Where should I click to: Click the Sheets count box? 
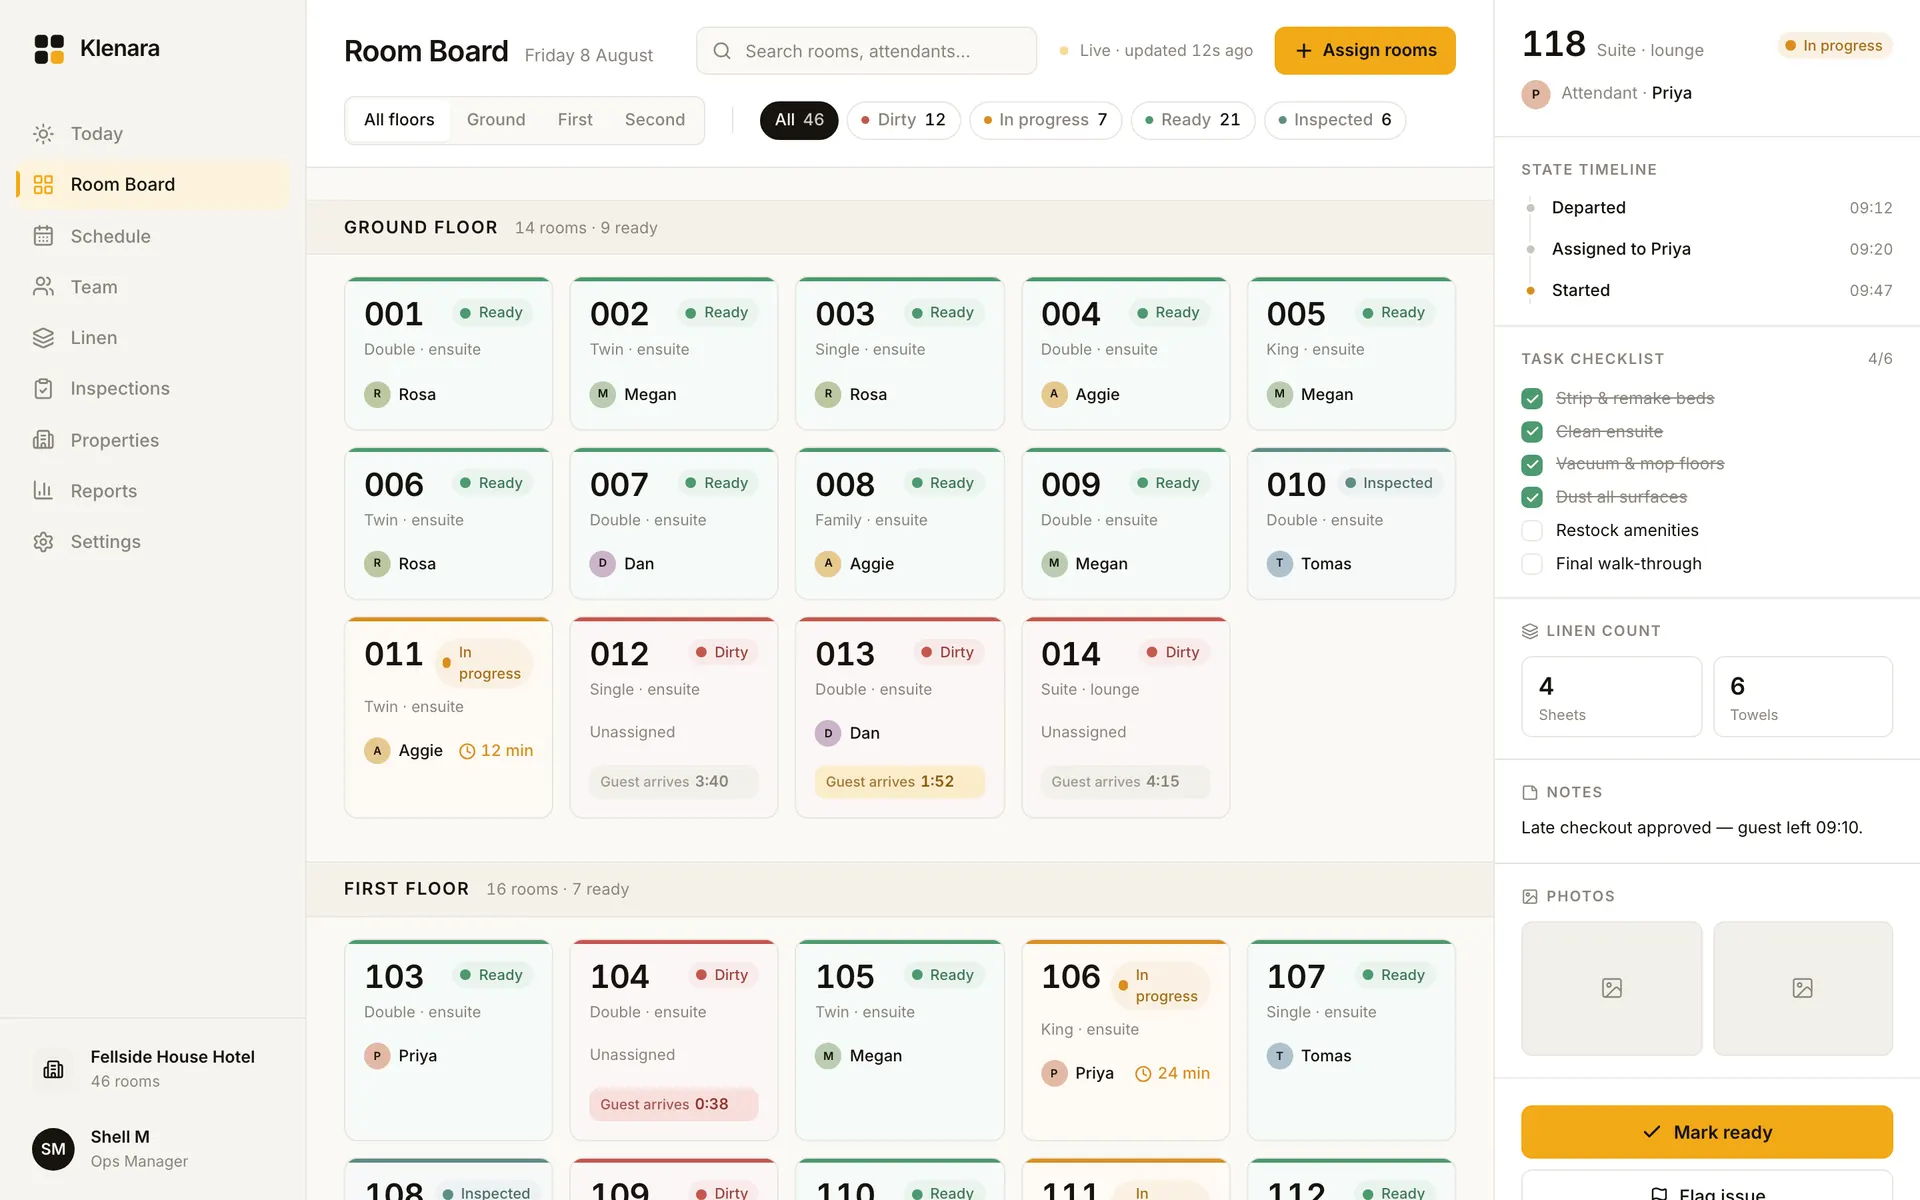point(1612,697)
